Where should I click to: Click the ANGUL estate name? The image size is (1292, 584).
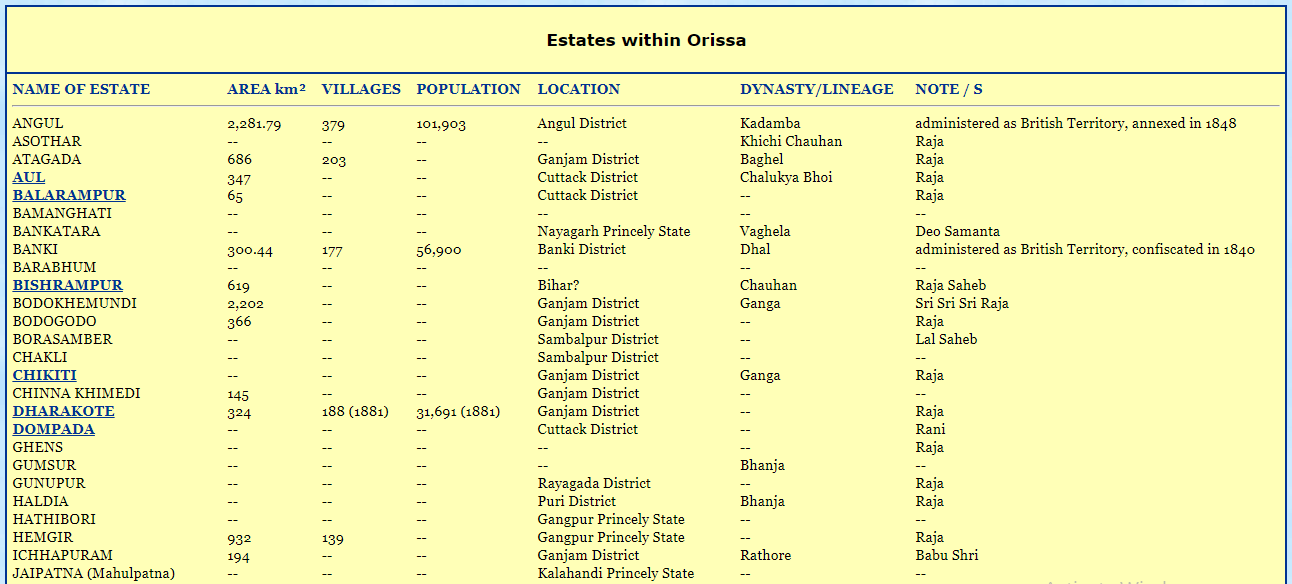[x=38, y=124]
